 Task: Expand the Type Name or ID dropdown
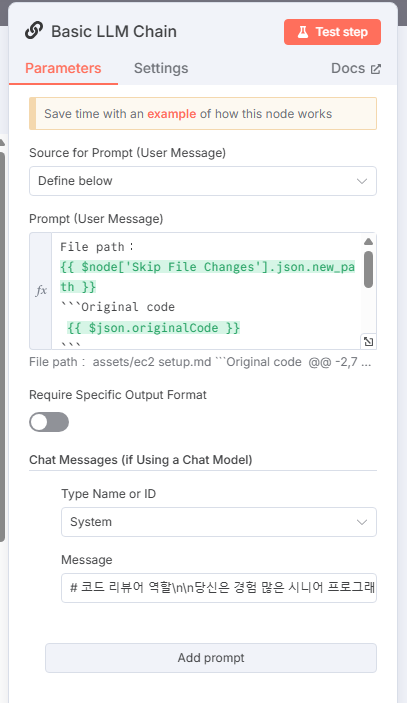pyautogui.click(x=219, y=522)
